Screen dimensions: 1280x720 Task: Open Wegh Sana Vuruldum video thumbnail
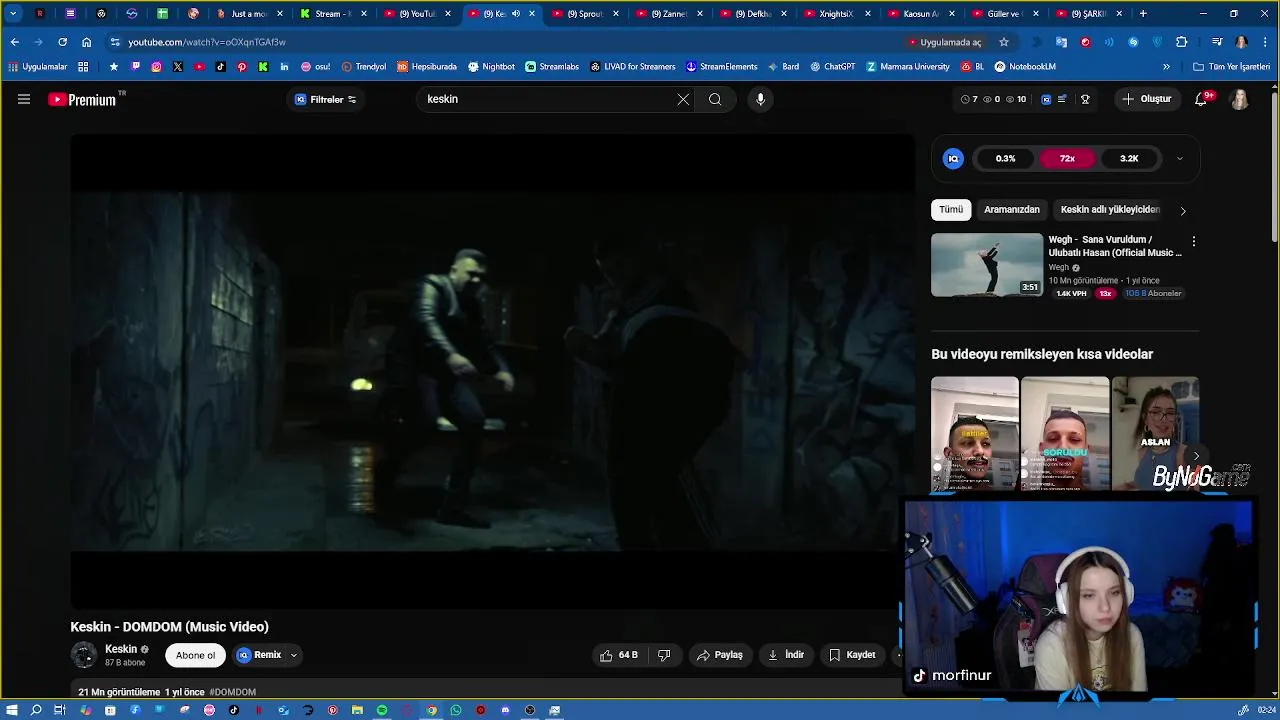[x=987, y=265]
